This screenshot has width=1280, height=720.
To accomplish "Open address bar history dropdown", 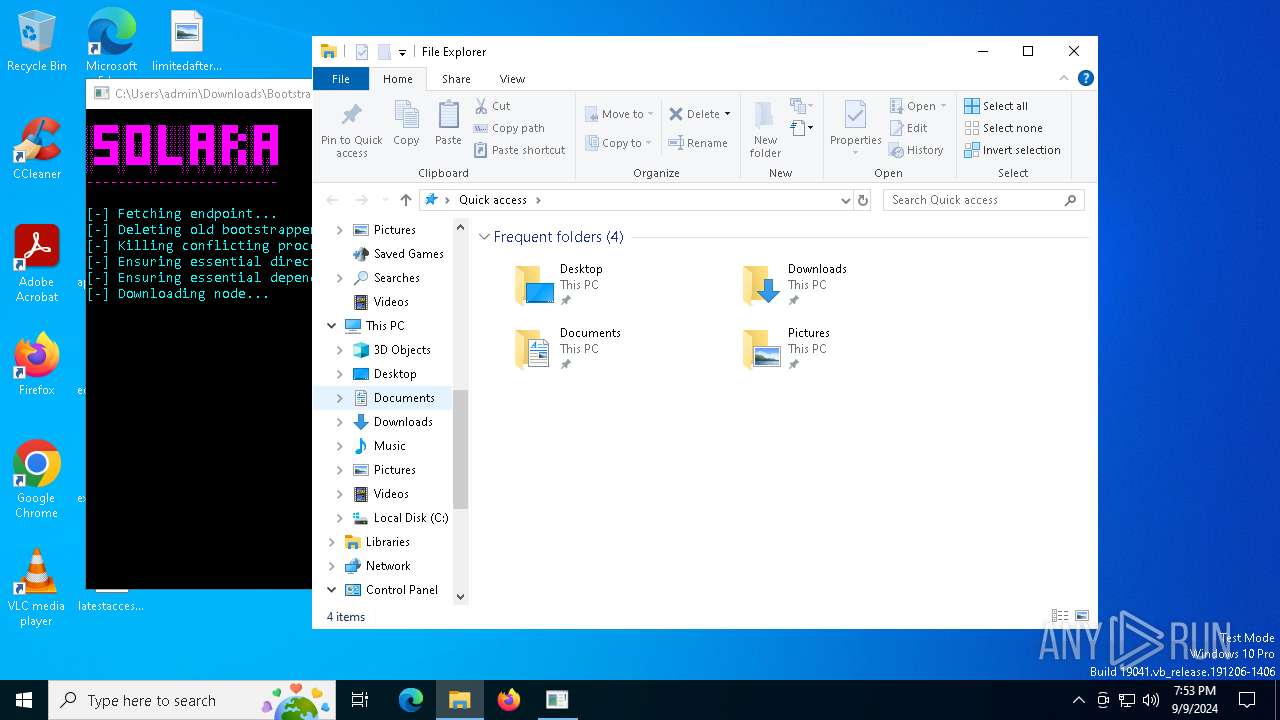I will (x=846, y=200).
